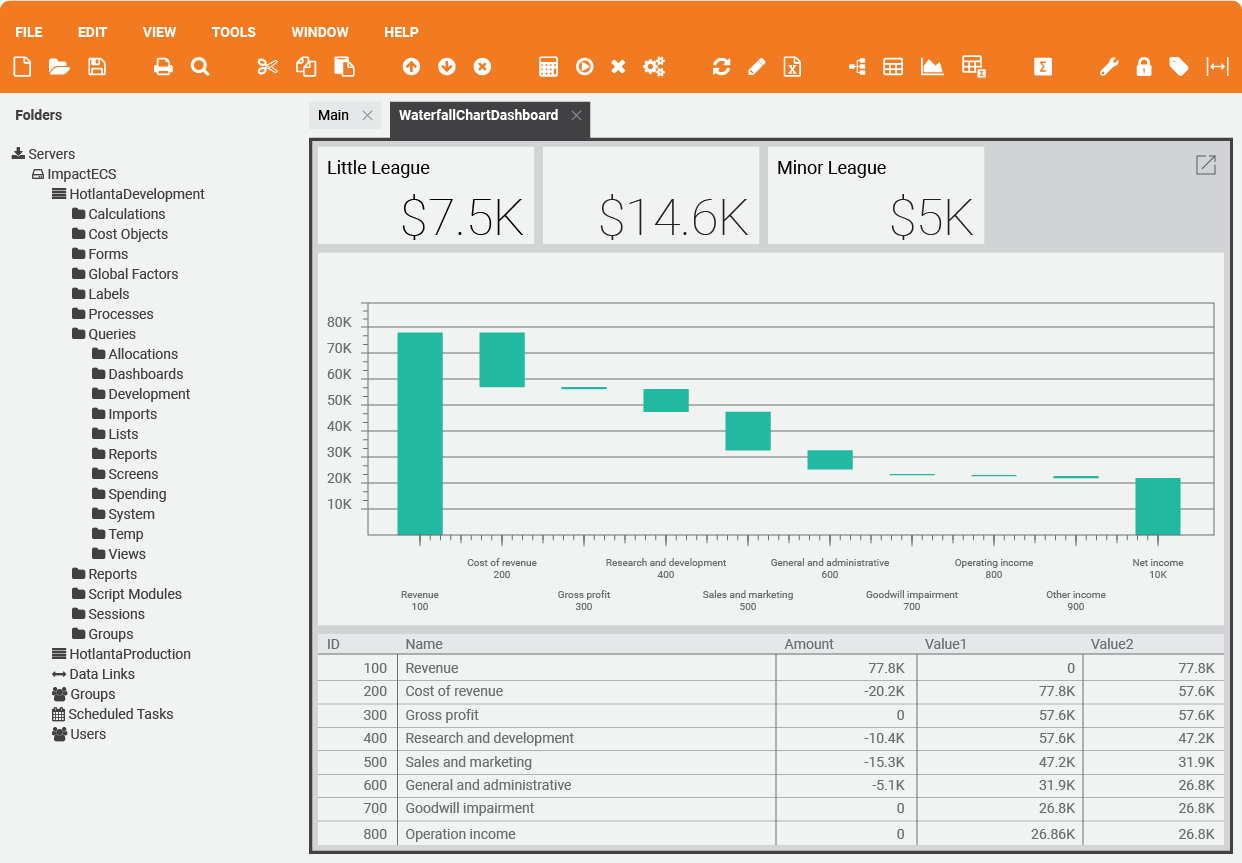The width and height of the screenshot is (1242, 863).
Task: Click the new file icon
Action: (22, 67)
